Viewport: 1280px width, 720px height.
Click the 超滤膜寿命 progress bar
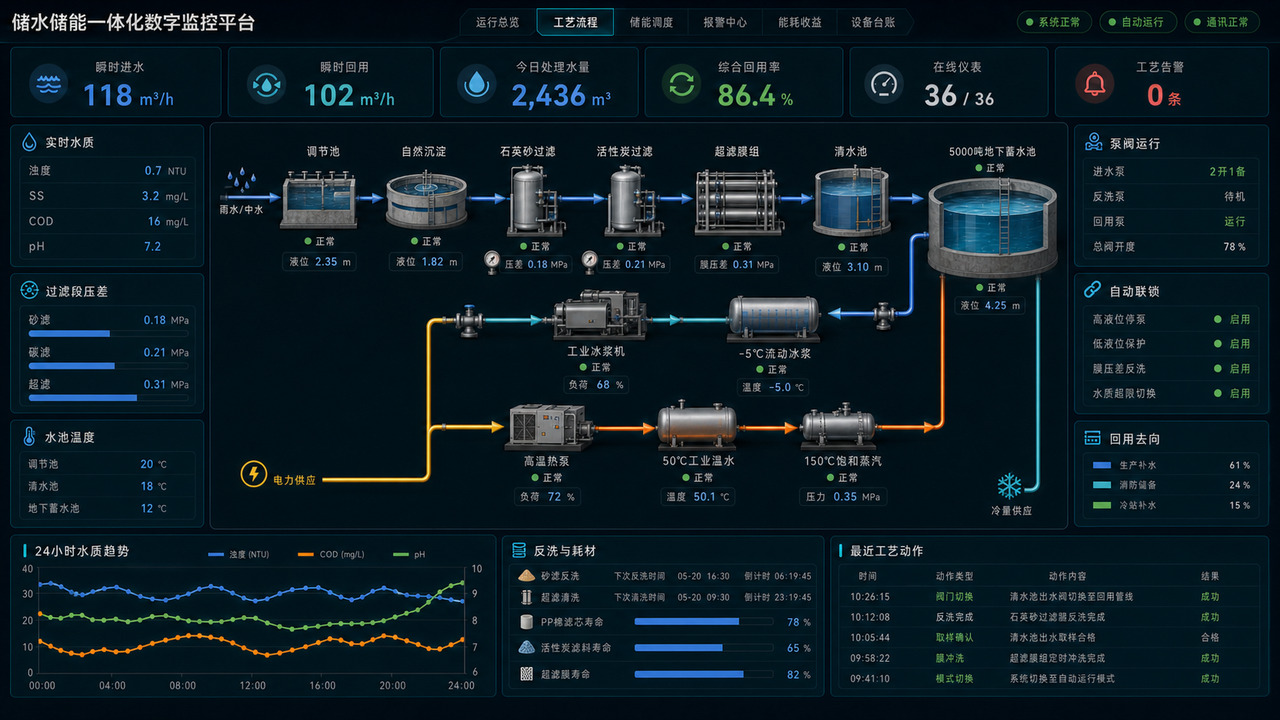click(703, 674)
